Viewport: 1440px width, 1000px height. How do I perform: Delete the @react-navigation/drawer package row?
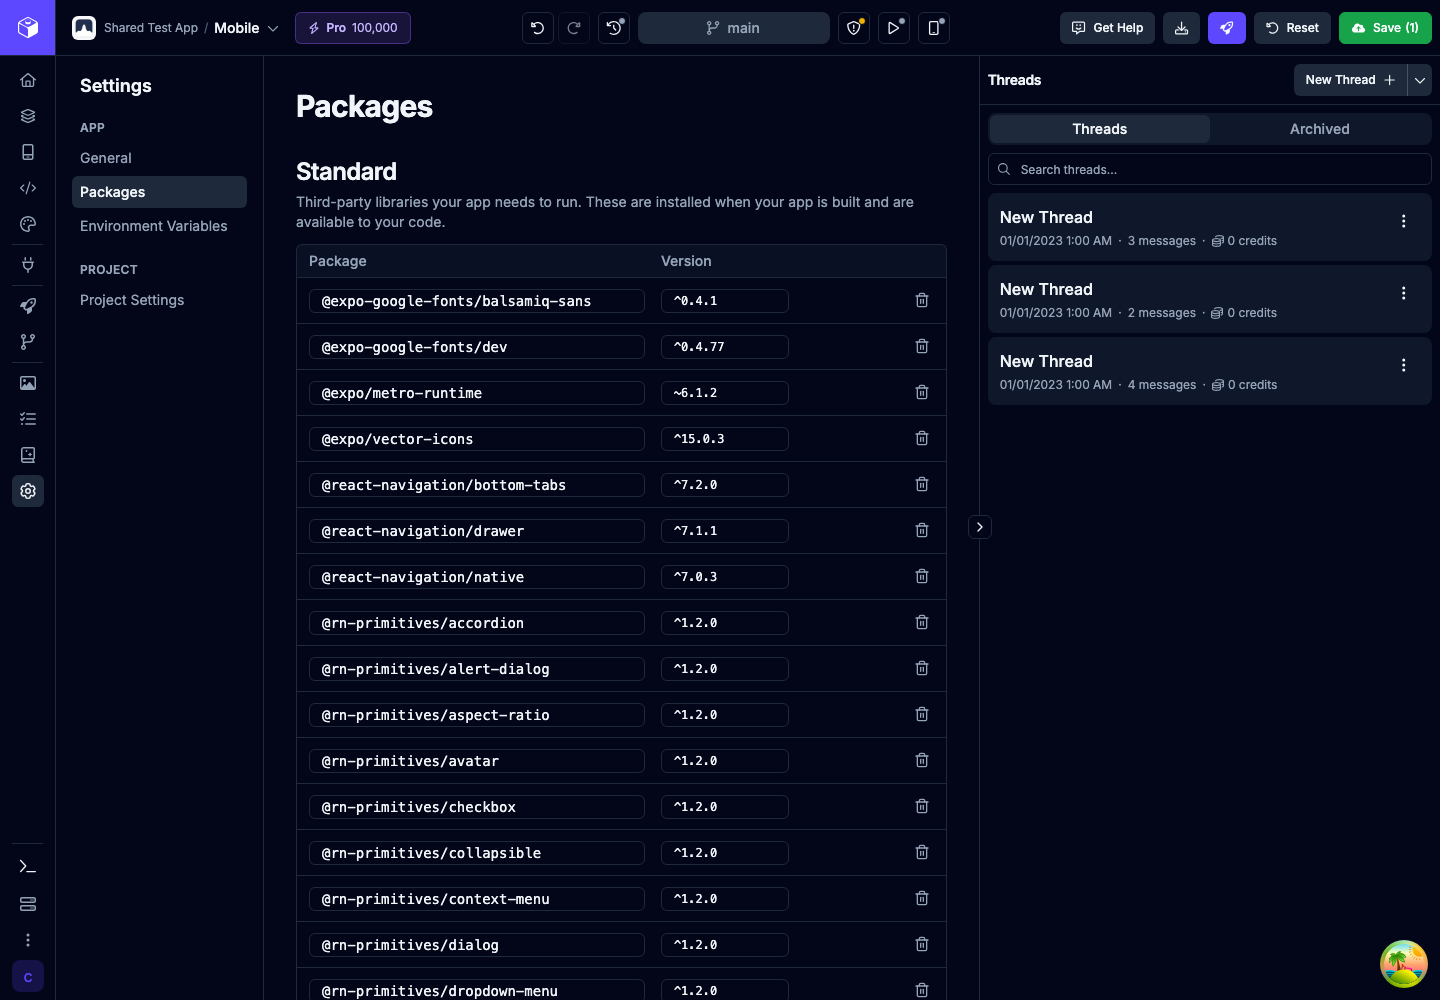coord(922,530)
